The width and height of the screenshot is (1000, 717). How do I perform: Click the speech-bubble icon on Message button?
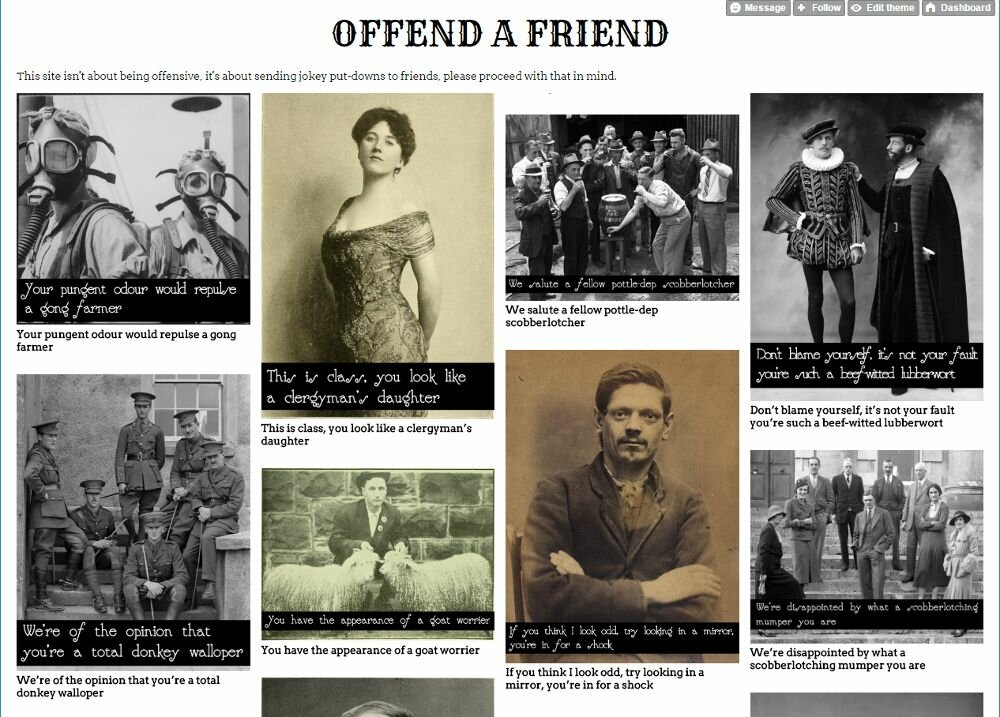pyautogui.click(x=733, y=7)
